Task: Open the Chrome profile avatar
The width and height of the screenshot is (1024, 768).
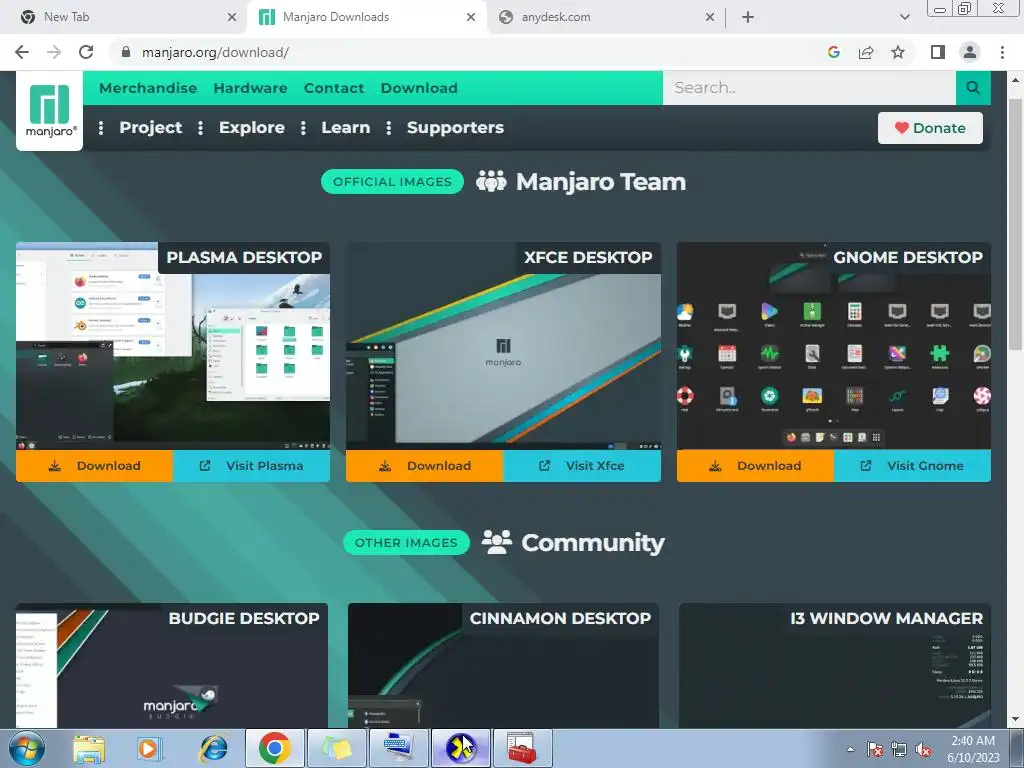Action: (970, 52)
